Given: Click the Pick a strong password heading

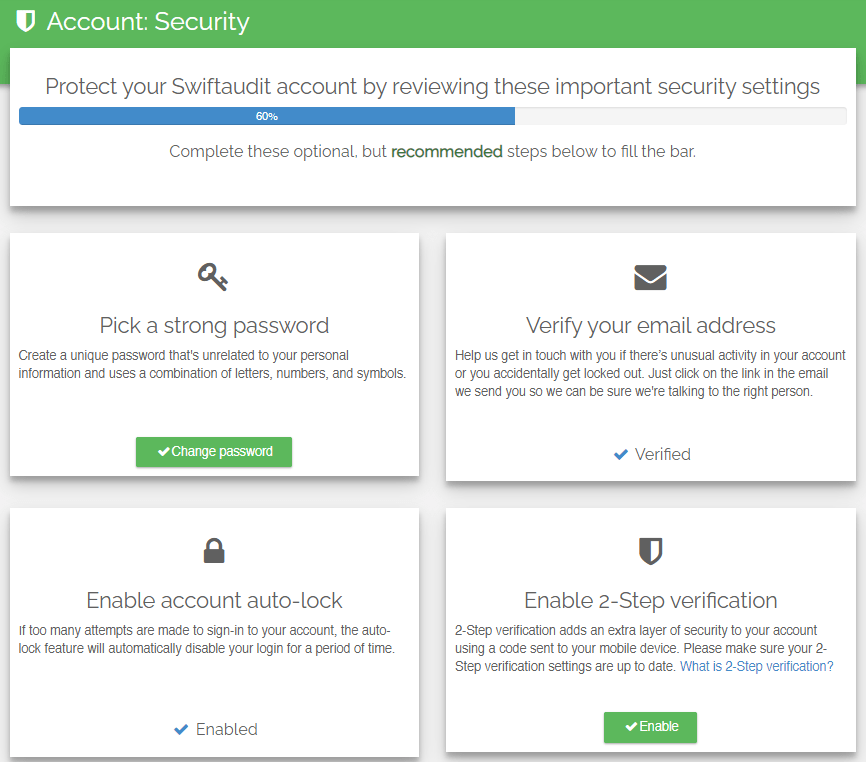Looking at the screenshot, I should (x=214, y=325).
